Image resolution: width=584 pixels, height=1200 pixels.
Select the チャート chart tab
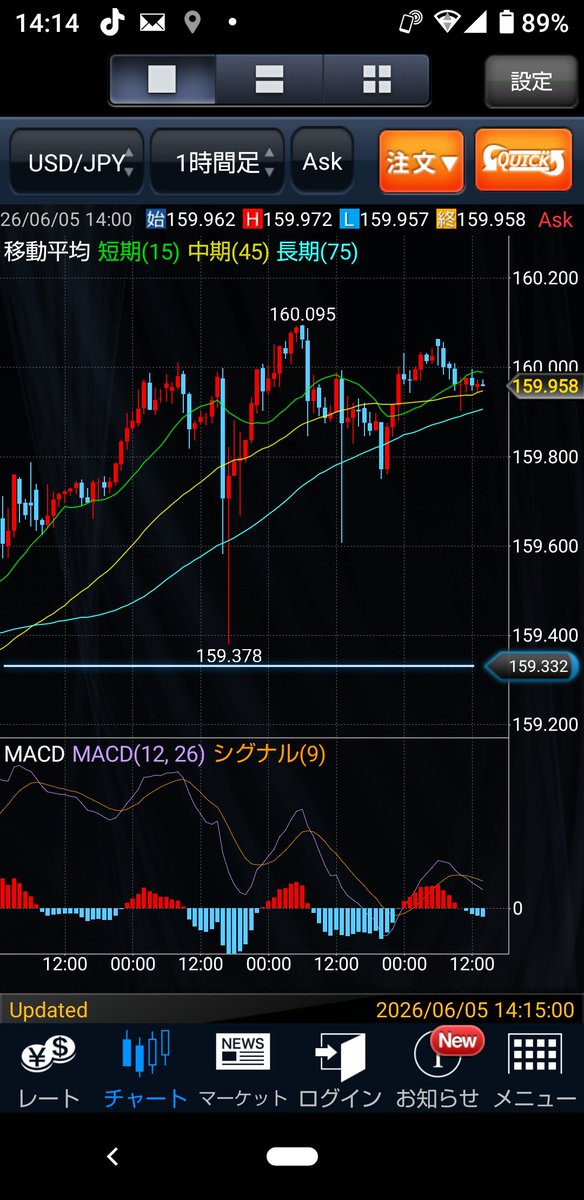coord(146,1071)
